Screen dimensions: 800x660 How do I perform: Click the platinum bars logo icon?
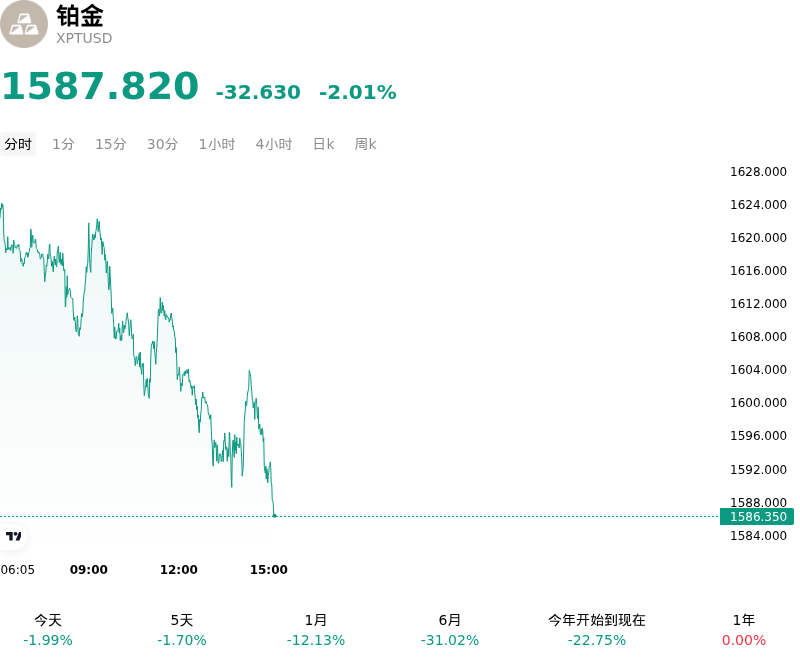(x=23, y=24)
